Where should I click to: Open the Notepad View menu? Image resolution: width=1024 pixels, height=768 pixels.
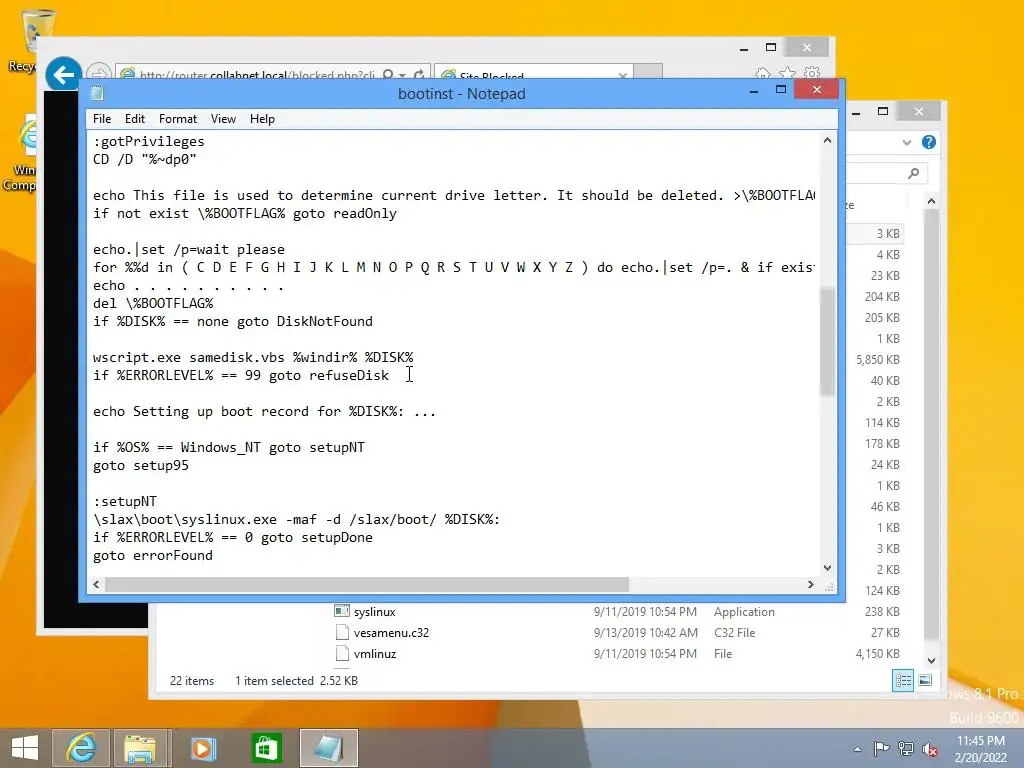[x=223, y=119]
